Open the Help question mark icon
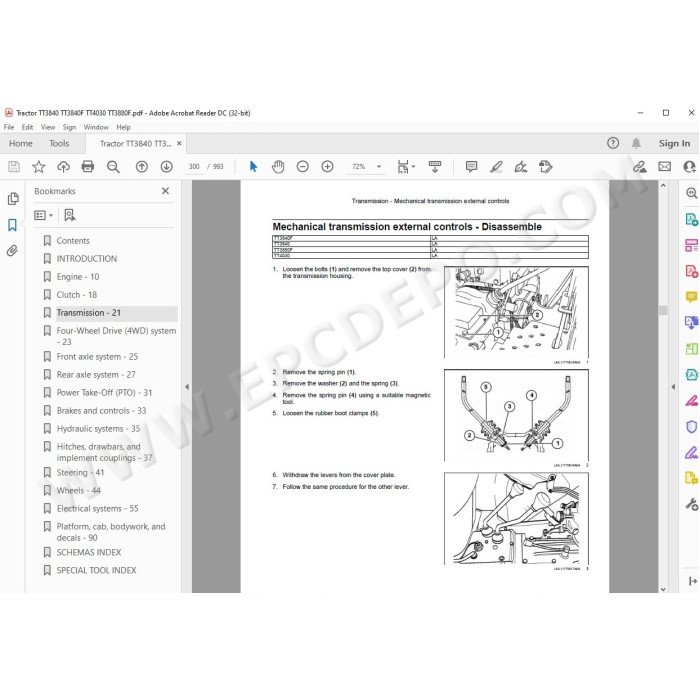Screen dimensions: 700x700 tap(613, 143)
